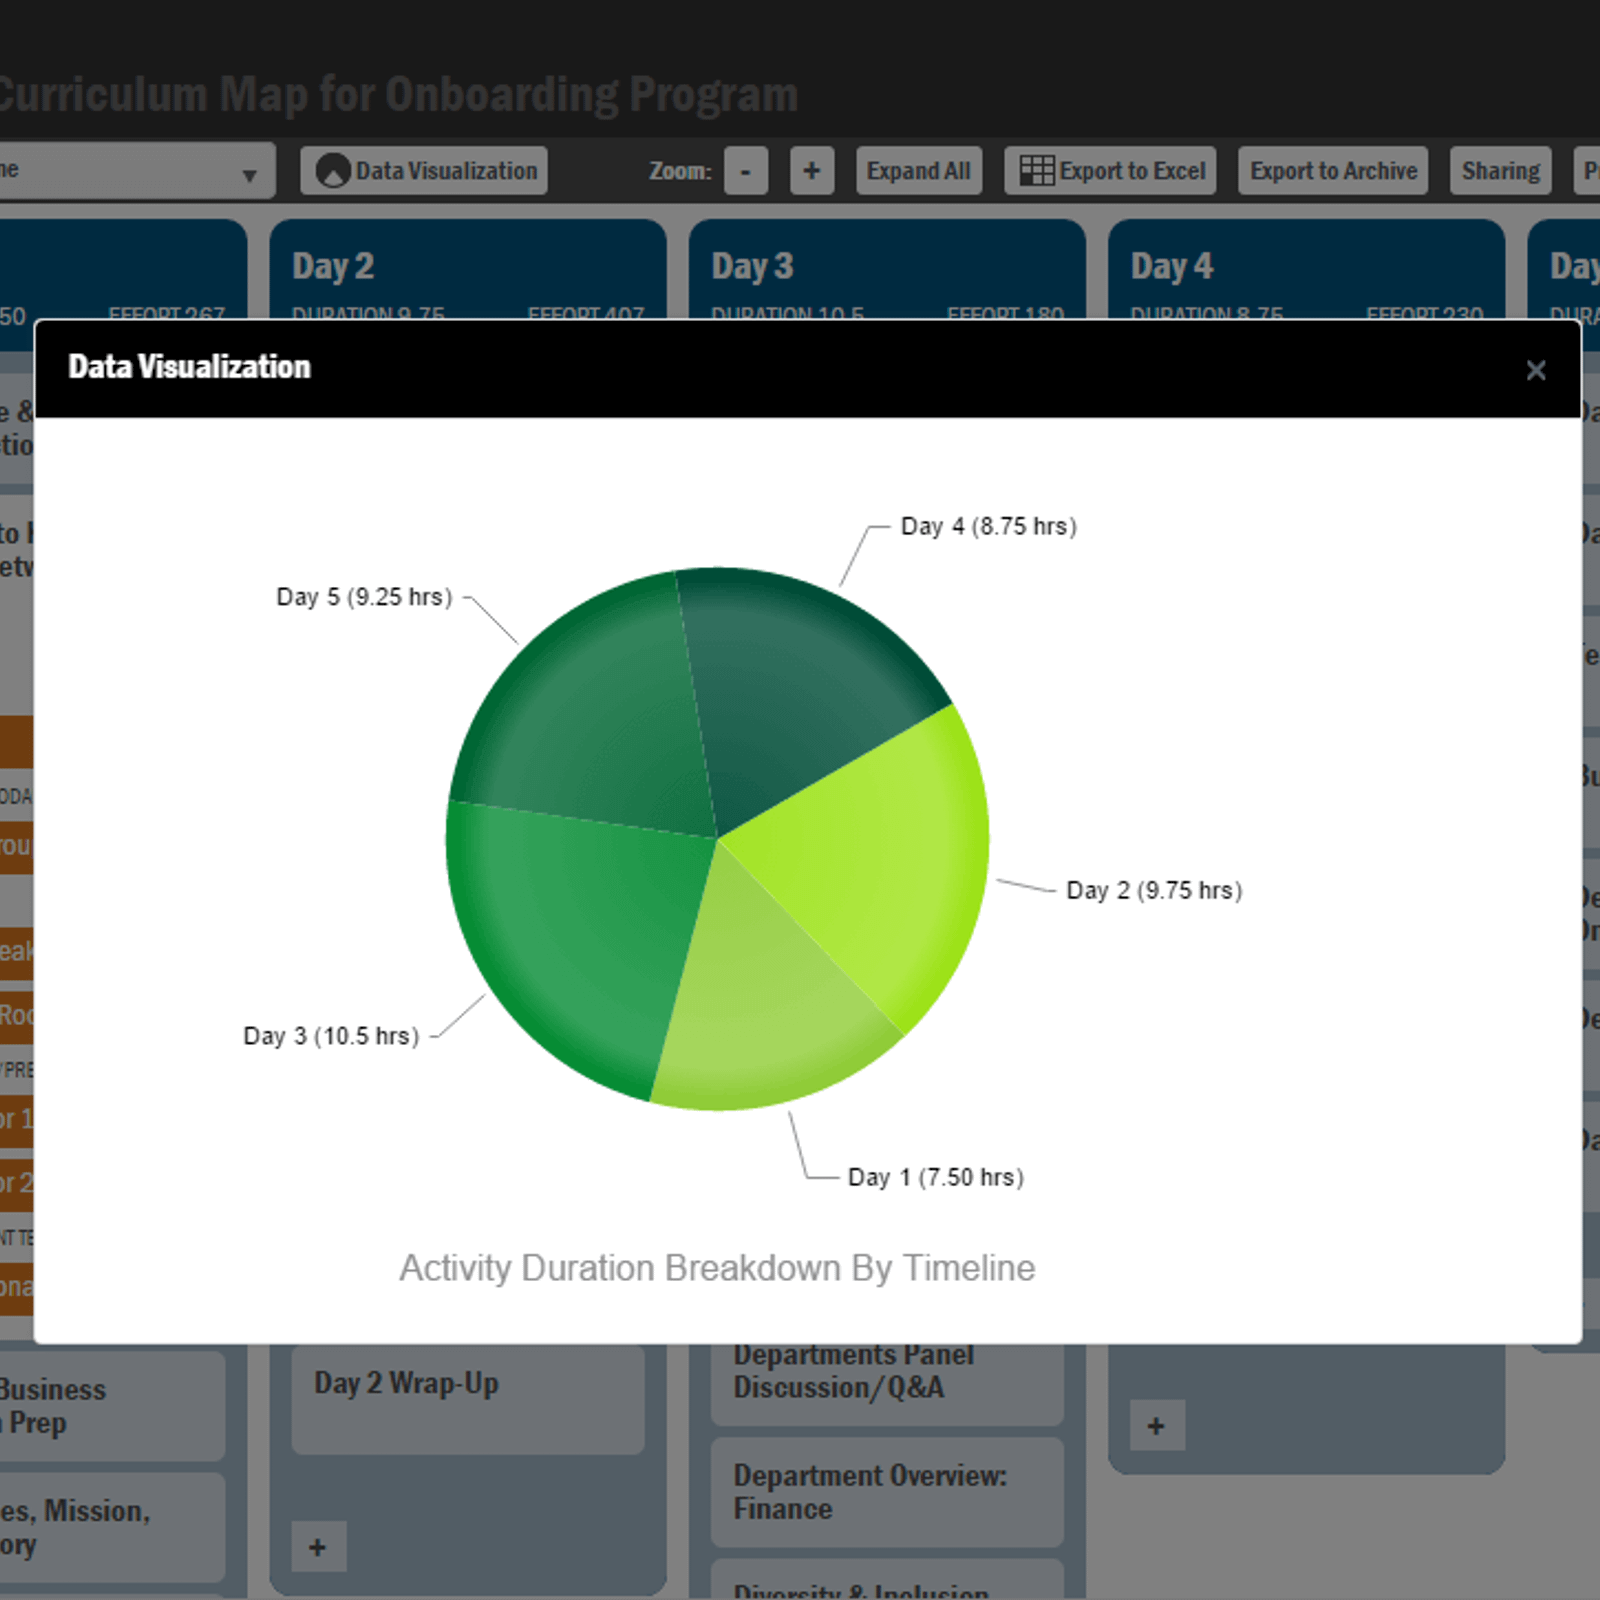Click the Expand All button
The image size is (1600, 1600).
click(919, 171)
